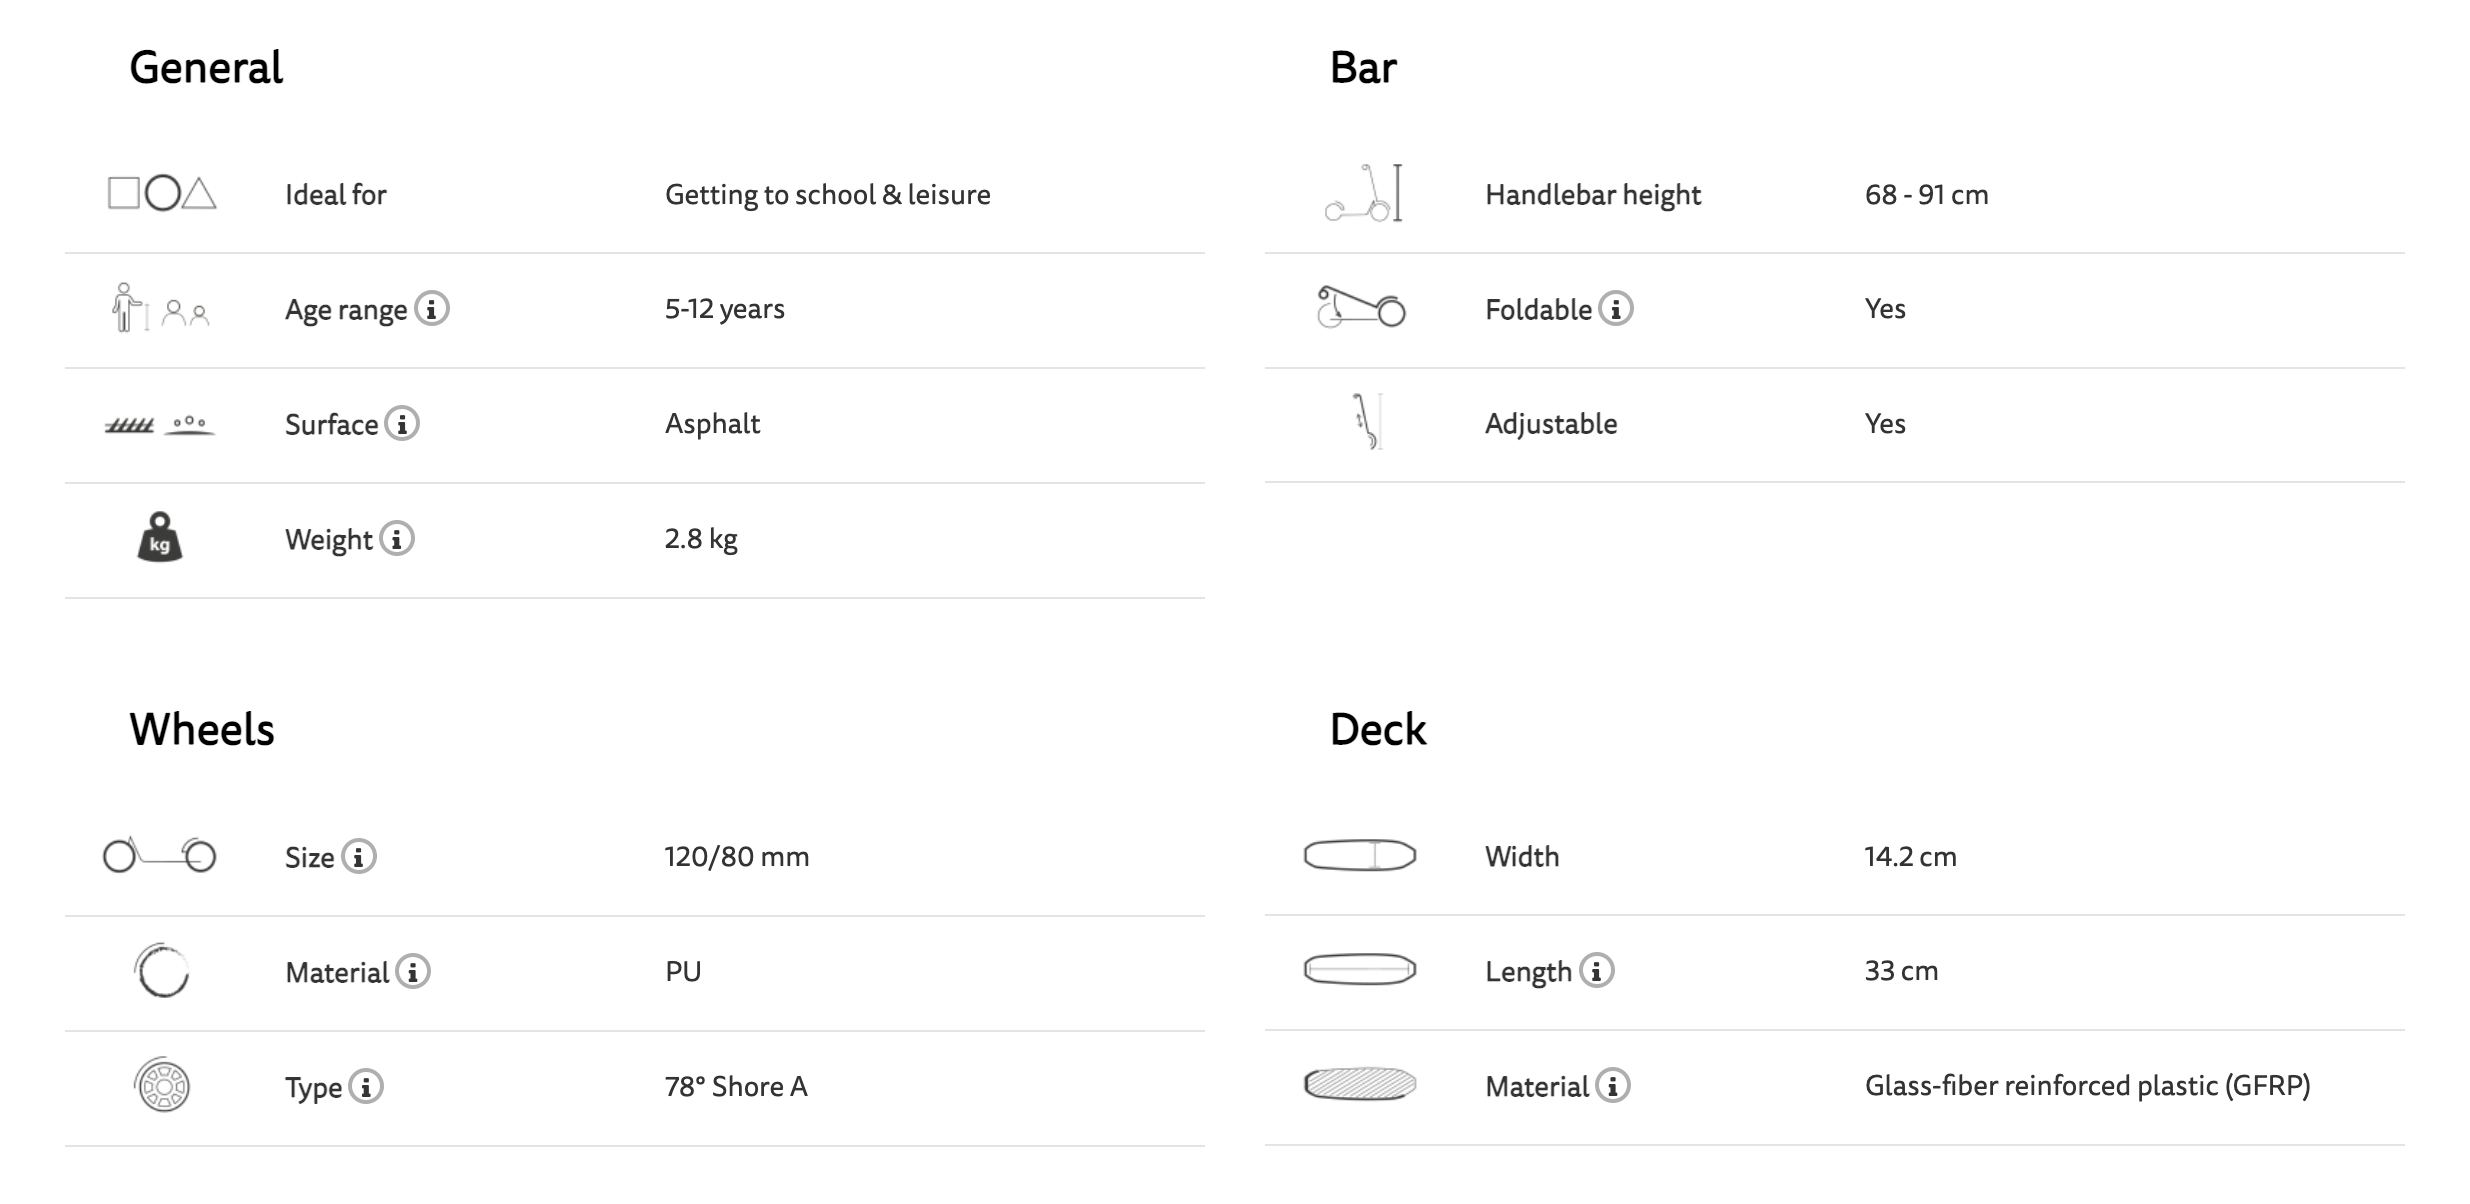Viewport: 2470px width, 1204px height.
Task: Click the info icon beside wheel Type
Action: (x=366, y=1086)
